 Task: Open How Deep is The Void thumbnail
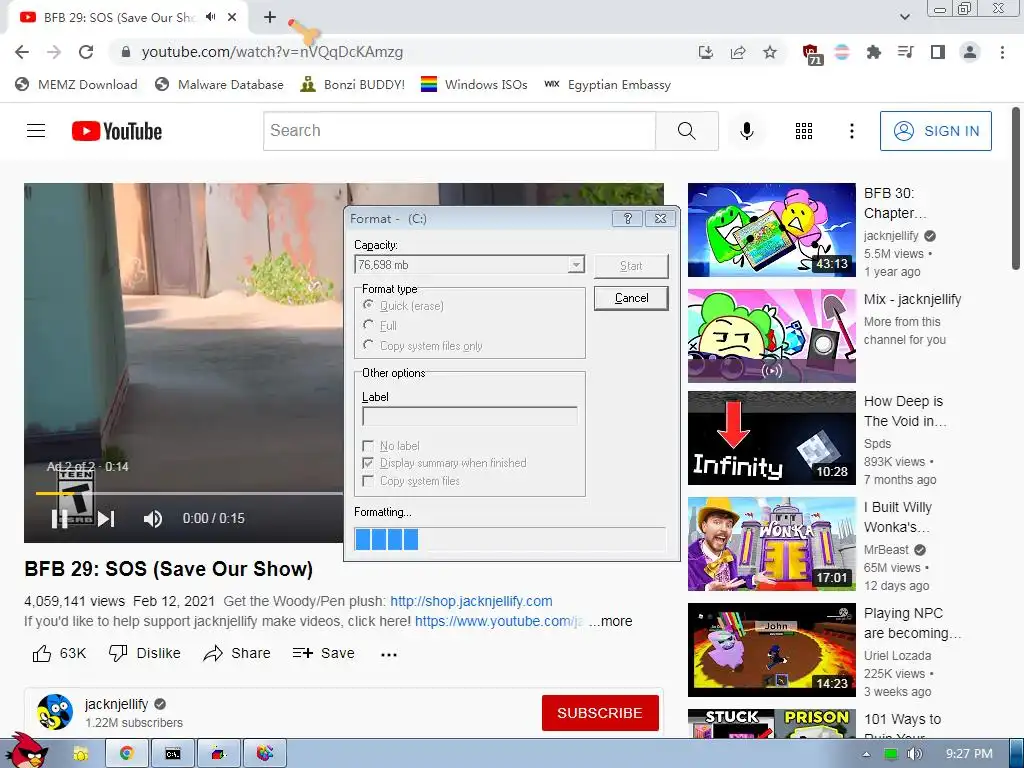point(771,438)
